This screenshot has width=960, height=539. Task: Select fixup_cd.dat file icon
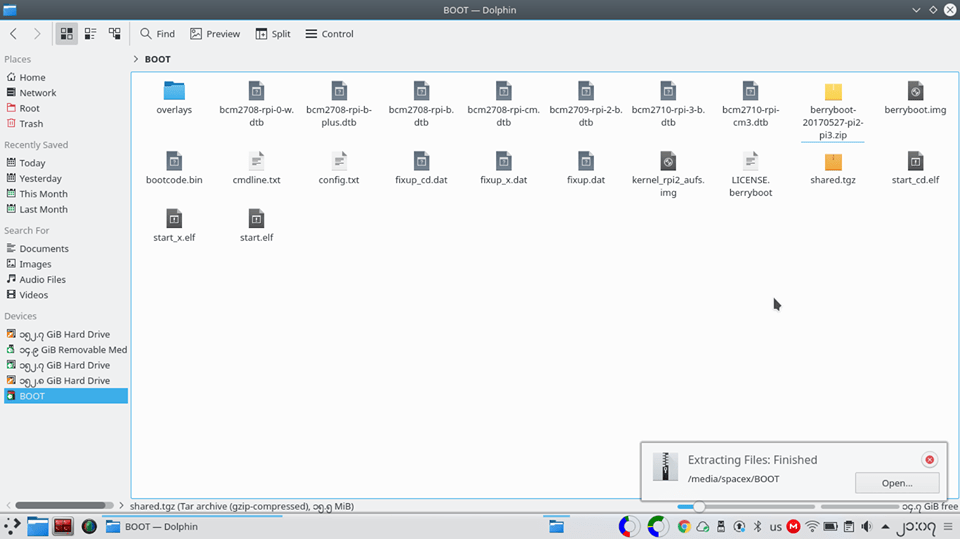pyautogui.click(x=421, y=161)
